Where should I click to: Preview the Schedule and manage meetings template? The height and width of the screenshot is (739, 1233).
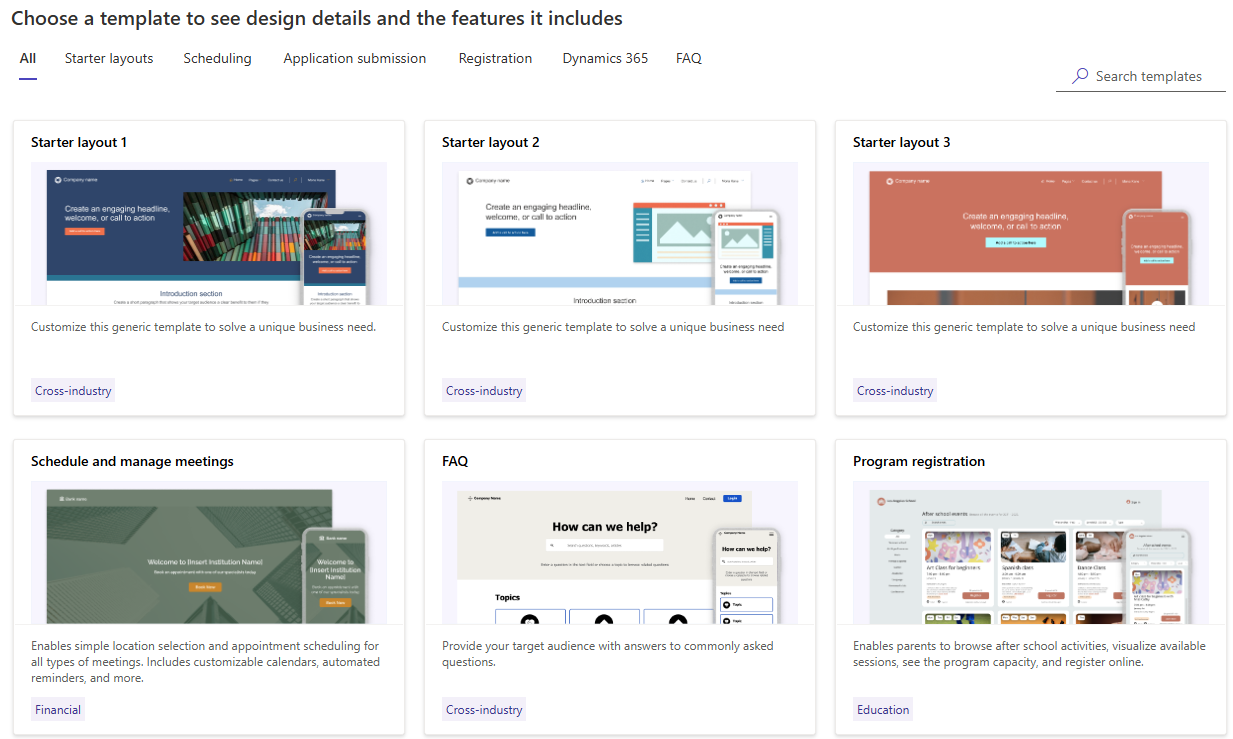208,553
